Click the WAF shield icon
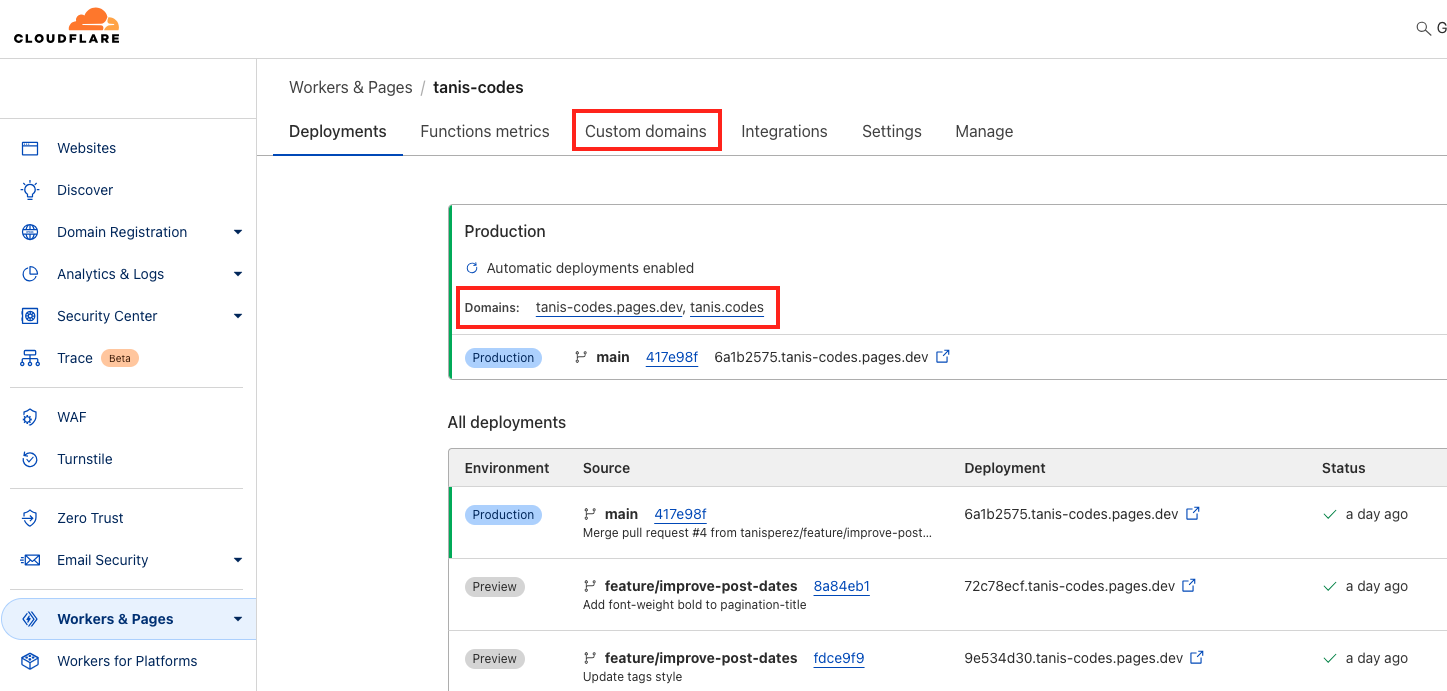Screen dimensions: 1447x691 (x=30, y=417)
